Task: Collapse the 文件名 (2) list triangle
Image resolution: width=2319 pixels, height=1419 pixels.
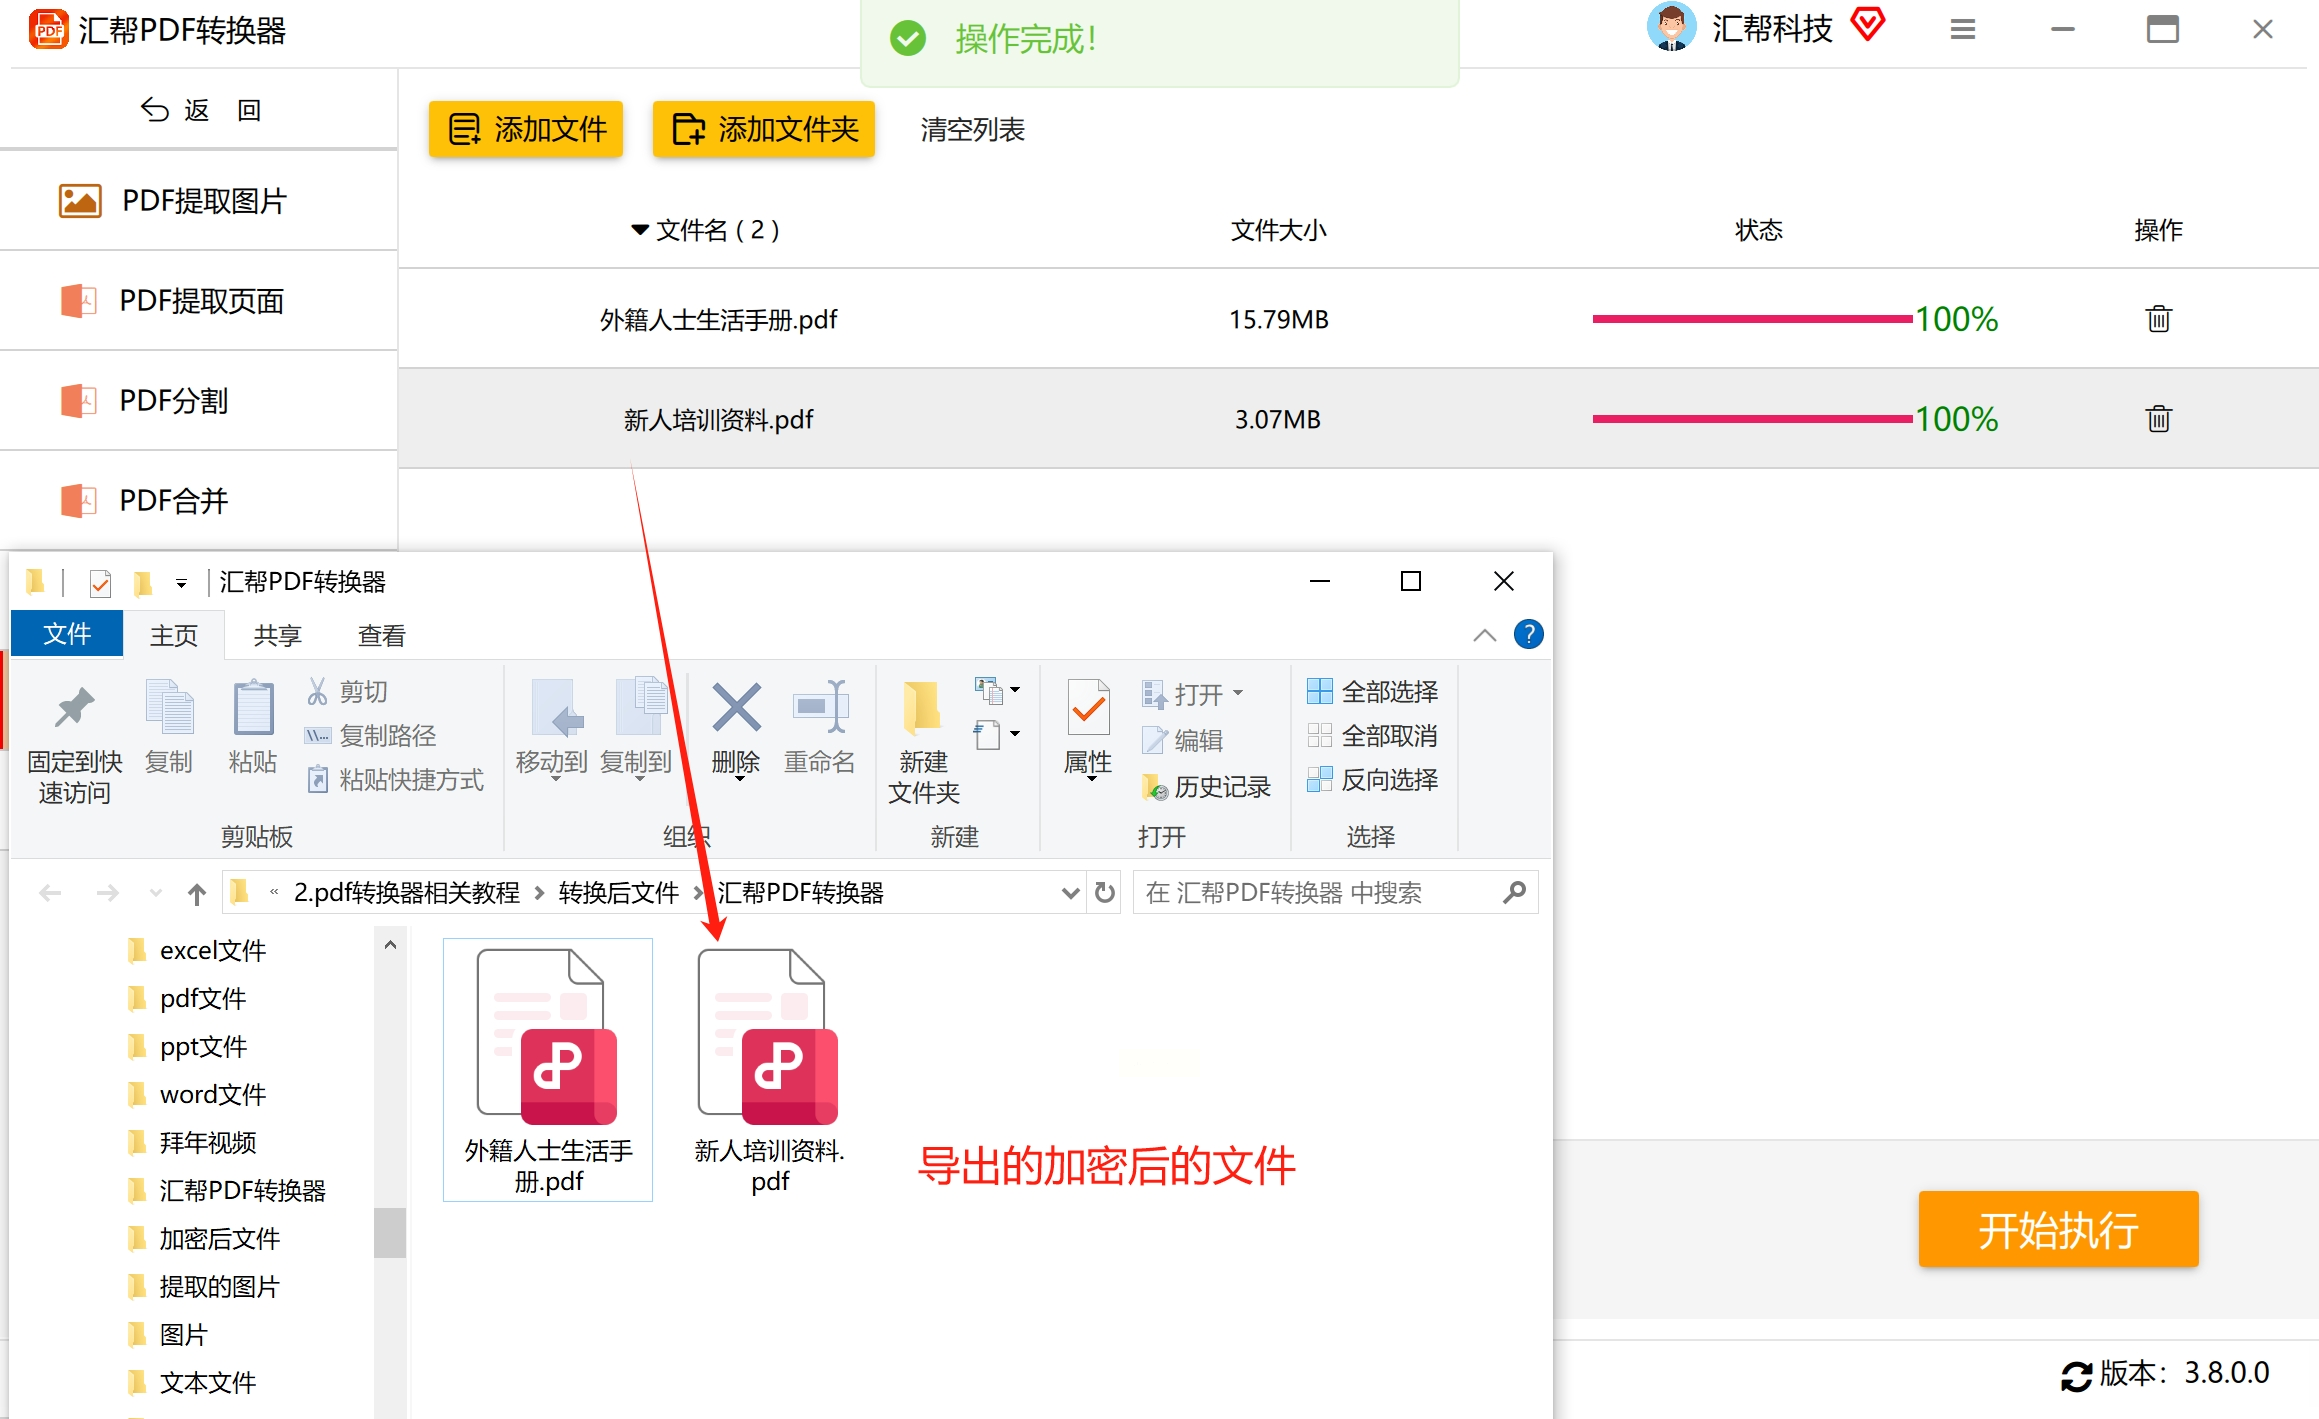Action: coord(640,230)
